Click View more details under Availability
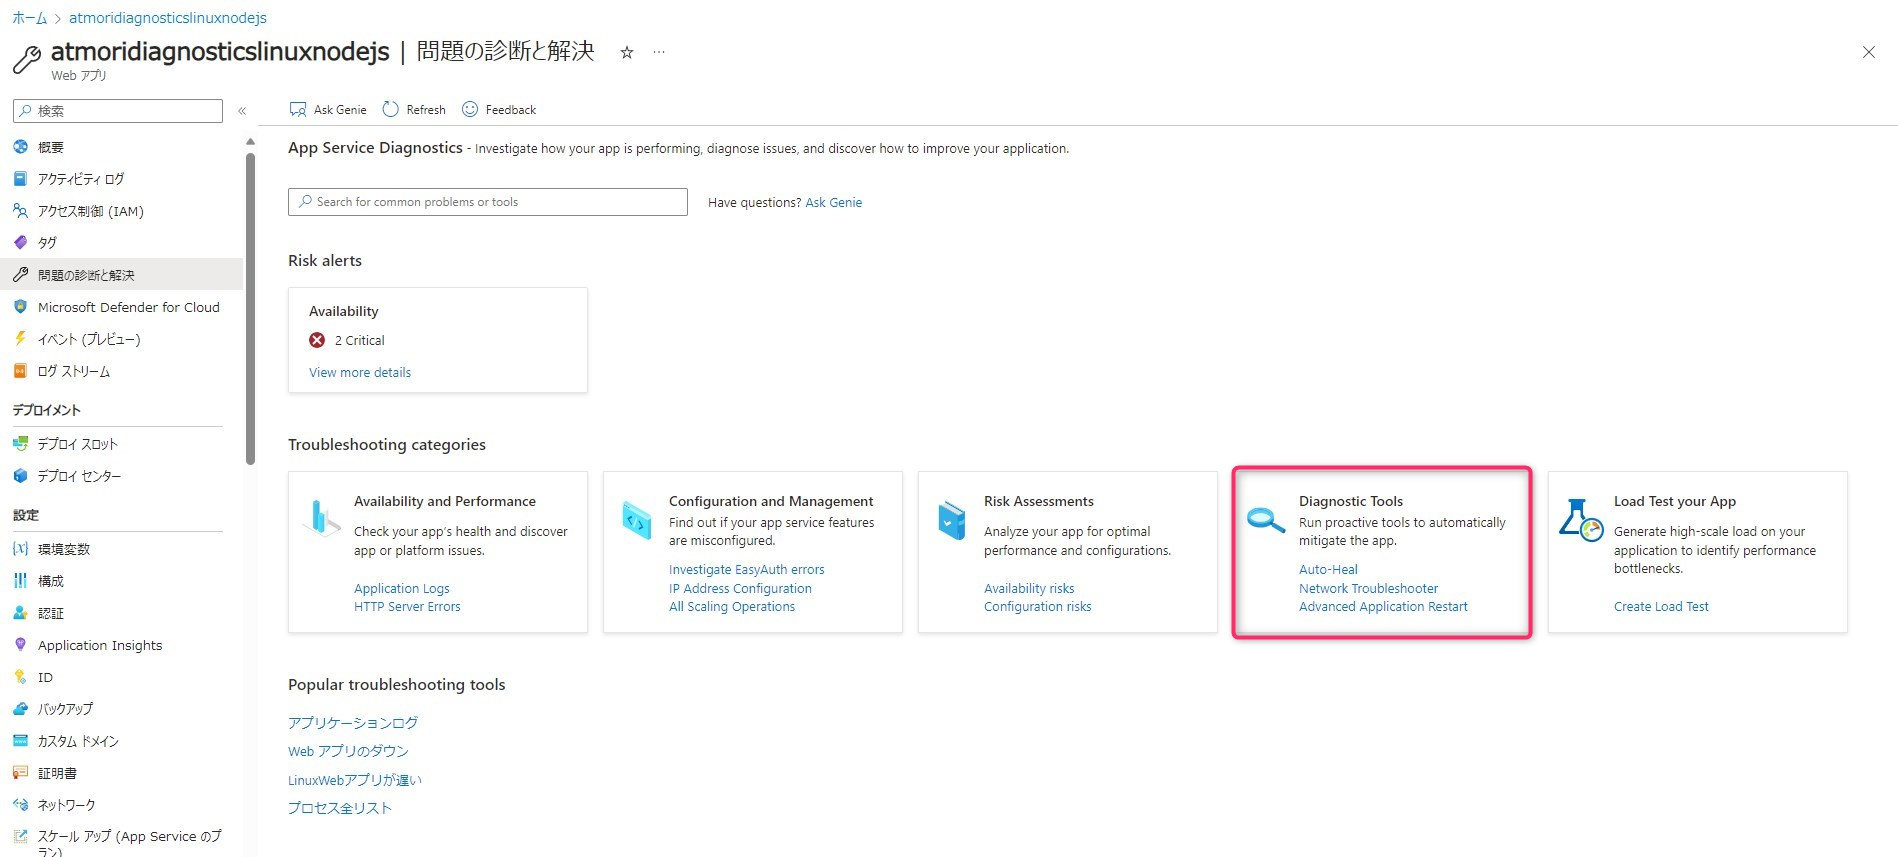Screen dimensions: 1898x857 click(x=360, y=372)
